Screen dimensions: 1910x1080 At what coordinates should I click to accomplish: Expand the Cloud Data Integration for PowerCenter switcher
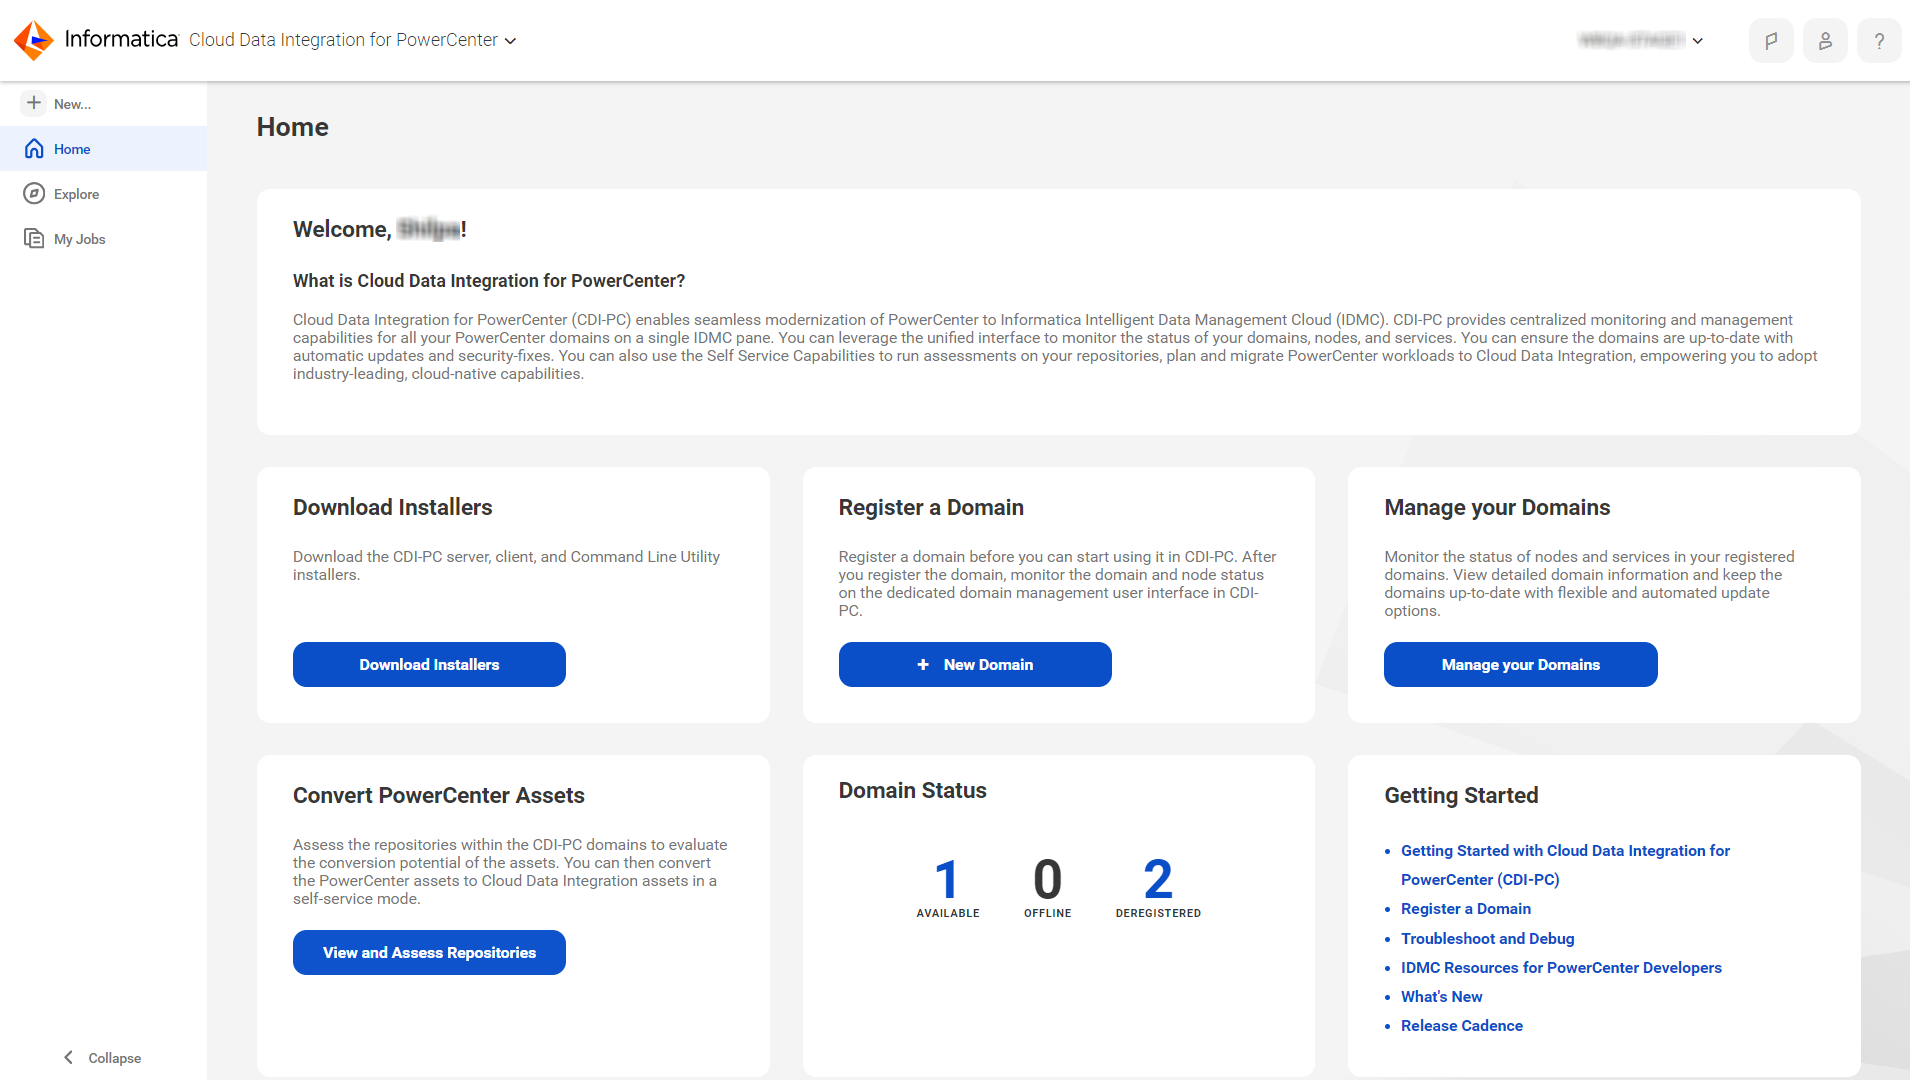click(352, 40)
